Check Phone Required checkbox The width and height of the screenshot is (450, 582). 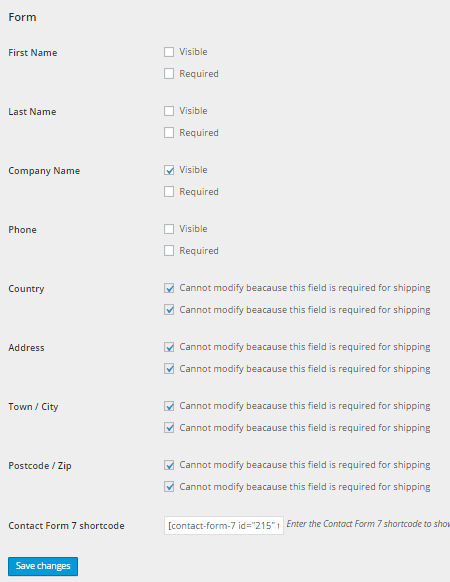169,251
